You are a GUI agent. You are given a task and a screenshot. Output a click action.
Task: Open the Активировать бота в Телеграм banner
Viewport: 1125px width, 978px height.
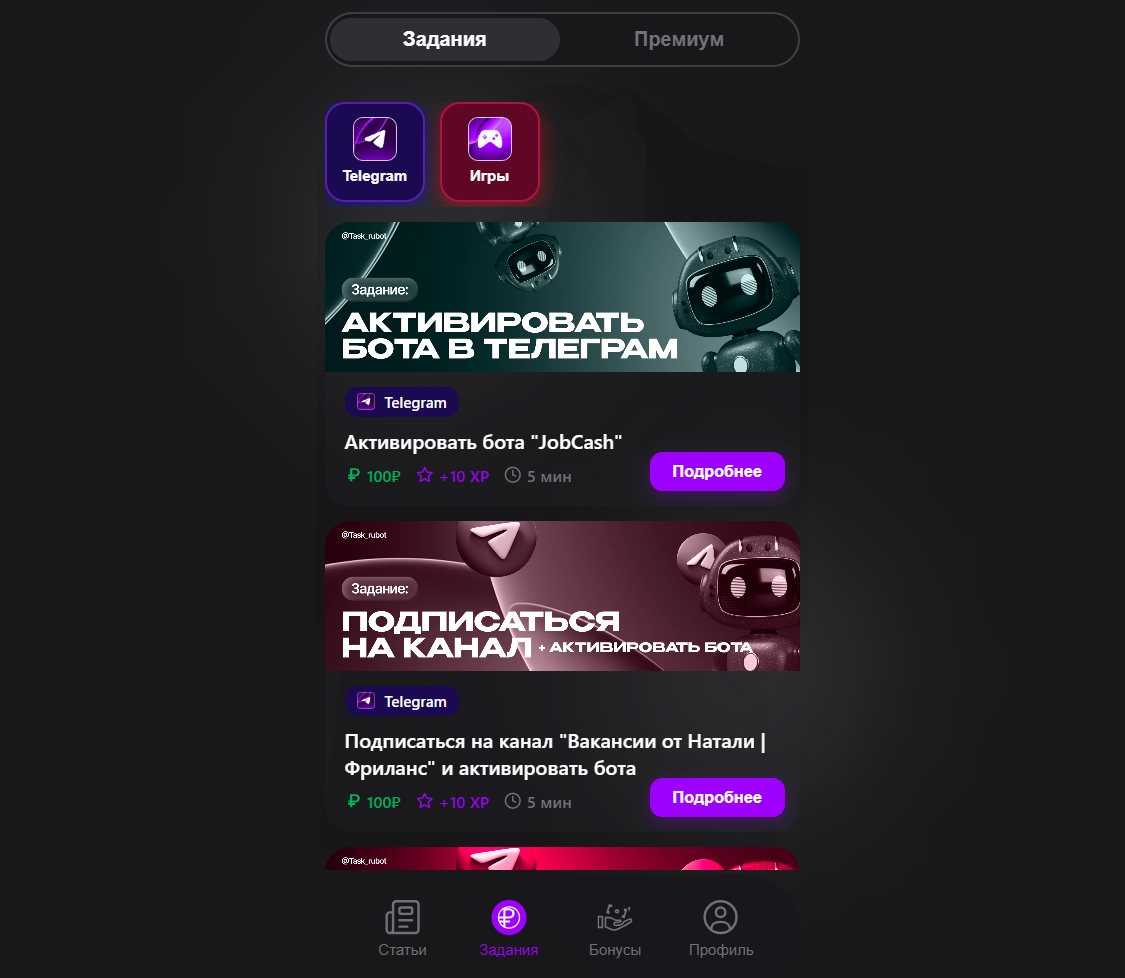[x=562, y=297]
